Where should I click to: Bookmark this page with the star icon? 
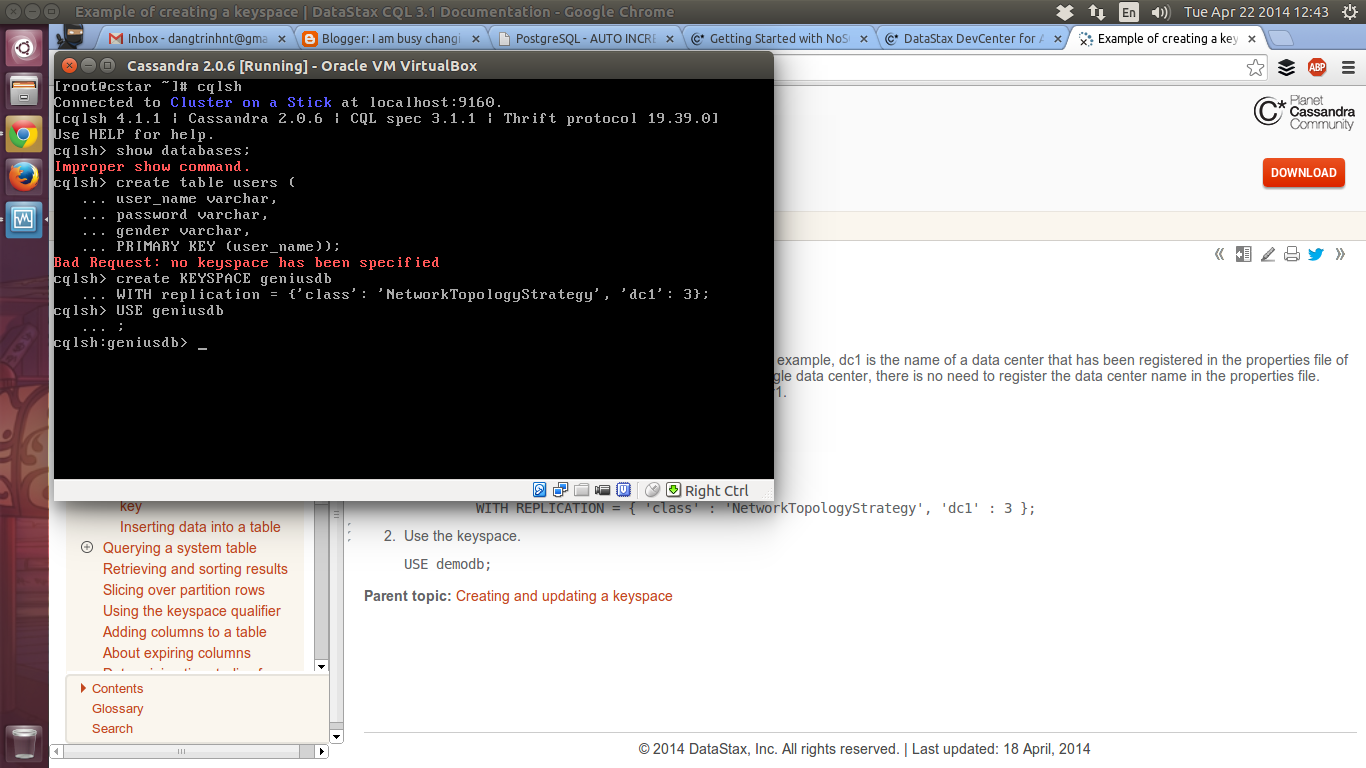pos(1256,68)
